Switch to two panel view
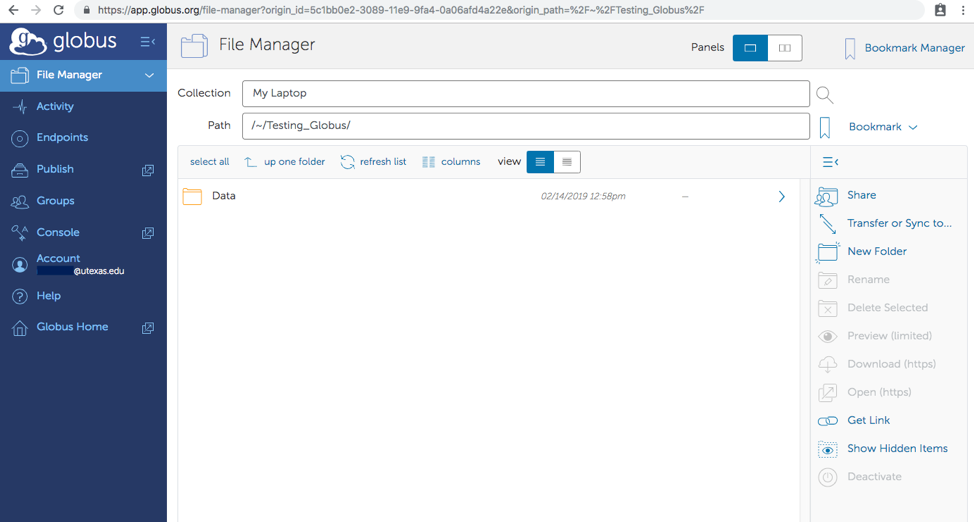 click(785, 48)
